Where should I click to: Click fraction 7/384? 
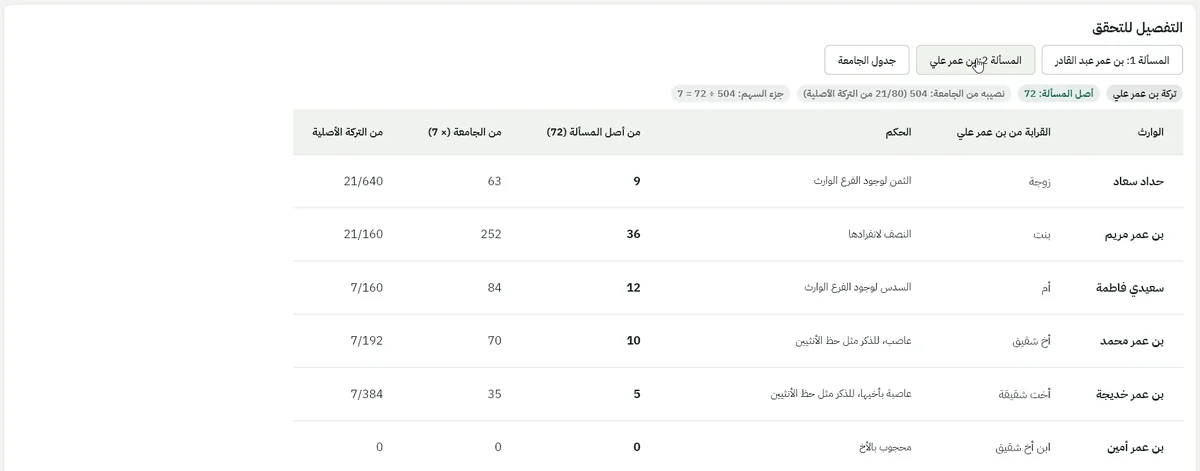pyautogui.click(x=366, y=394)
